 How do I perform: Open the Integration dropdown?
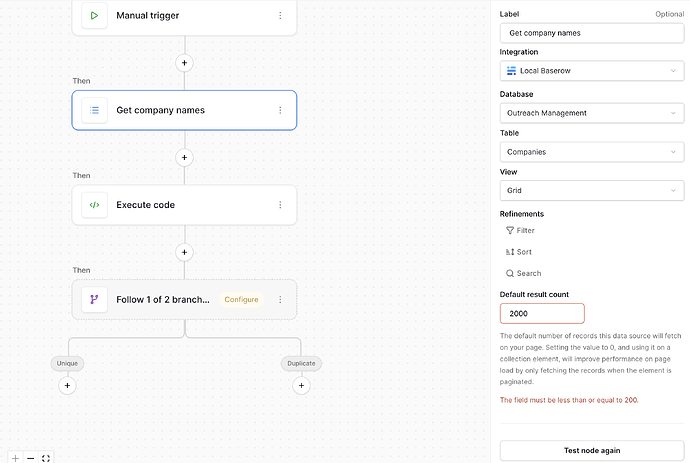[x=592, y=71]
